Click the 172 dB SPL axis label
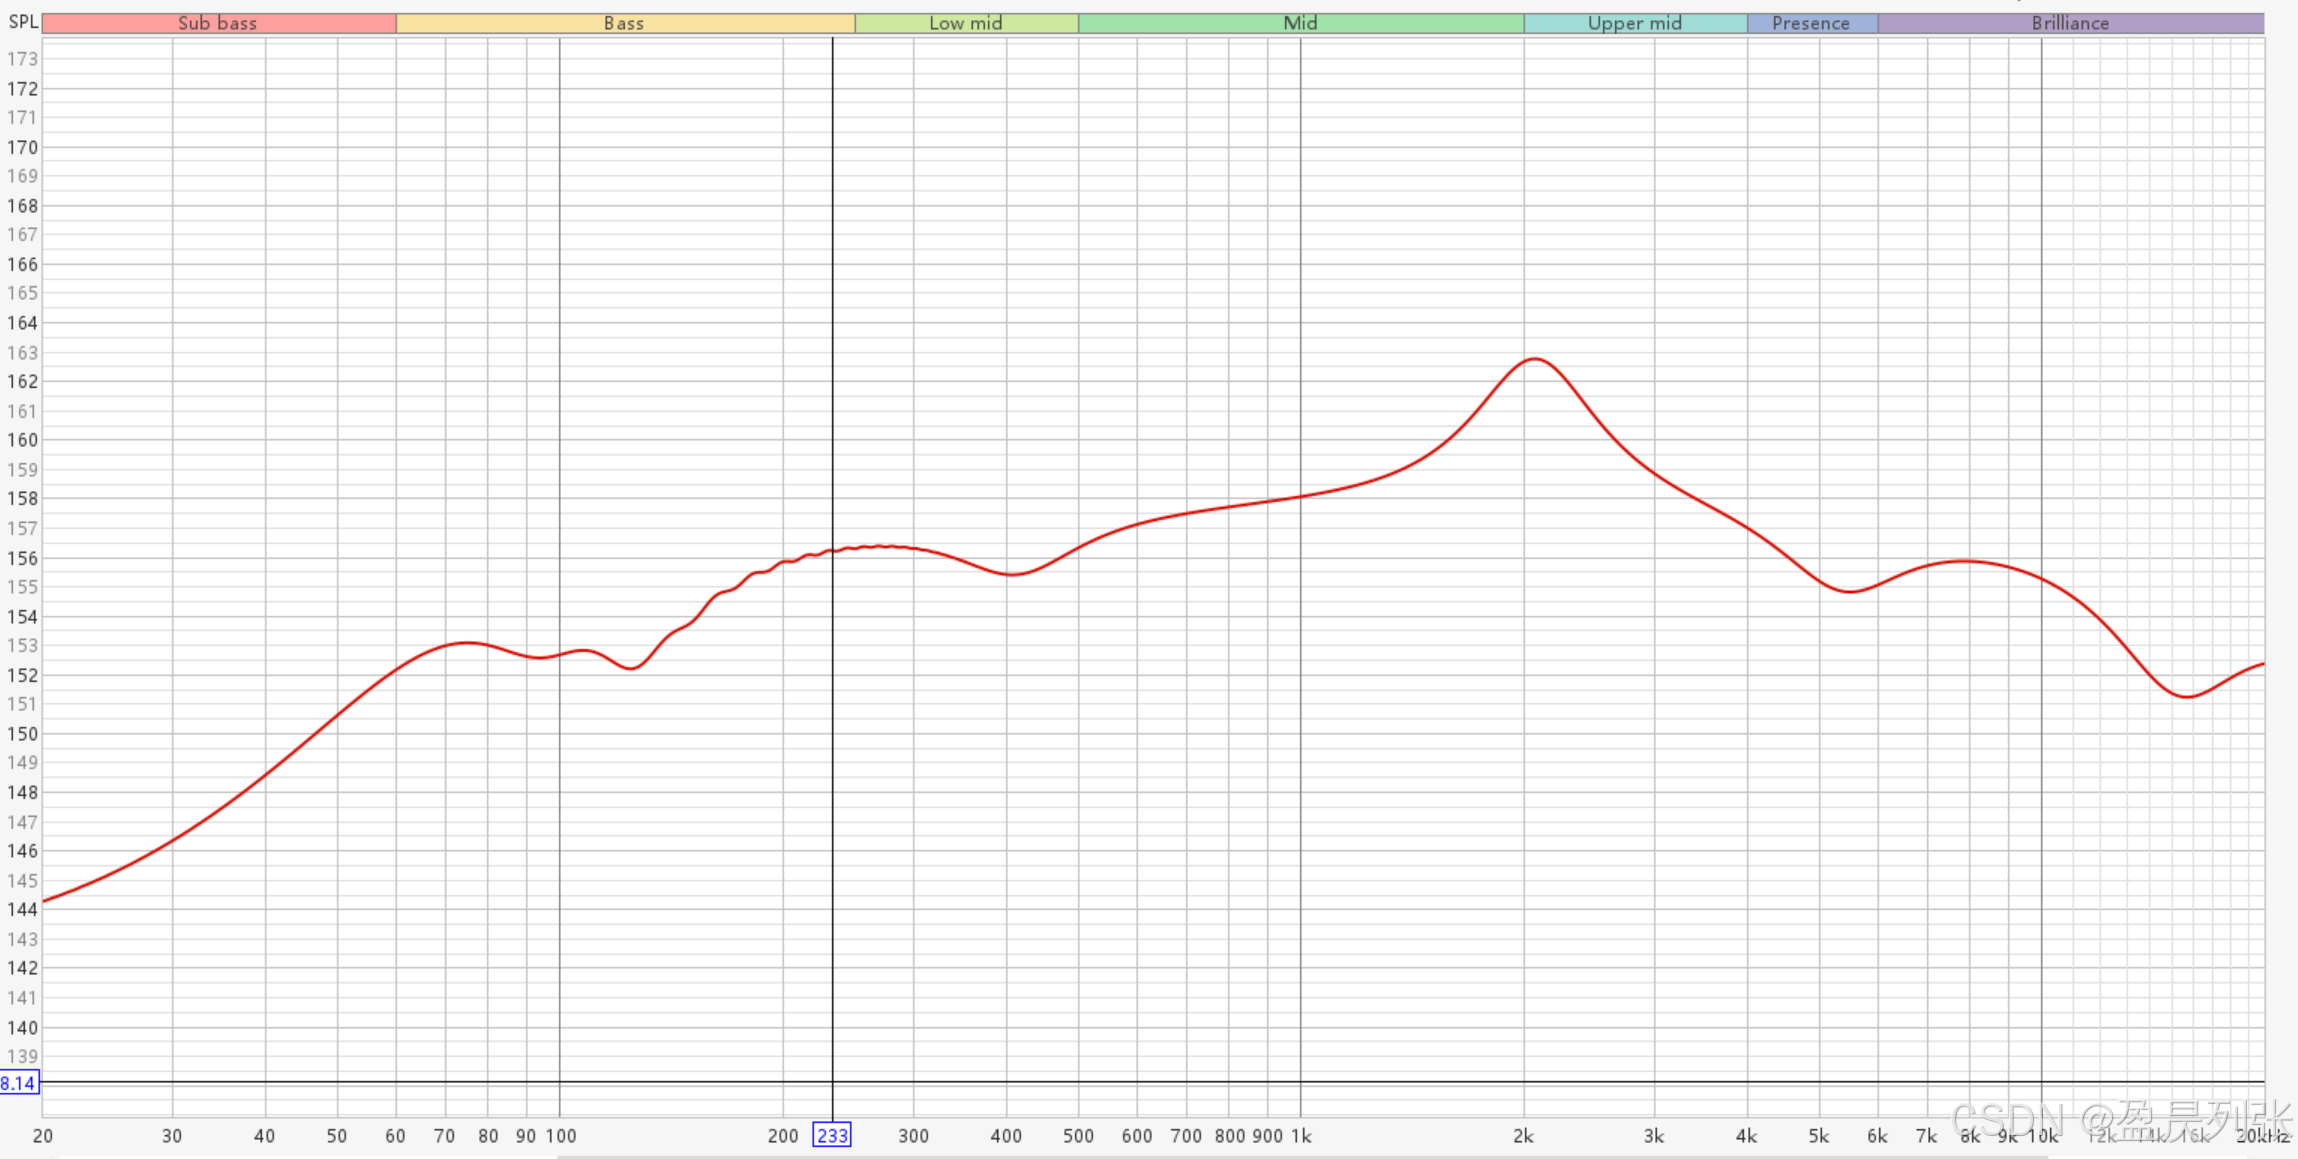Viewport: 2298px width, 1159px height. [x=22, y=88]
